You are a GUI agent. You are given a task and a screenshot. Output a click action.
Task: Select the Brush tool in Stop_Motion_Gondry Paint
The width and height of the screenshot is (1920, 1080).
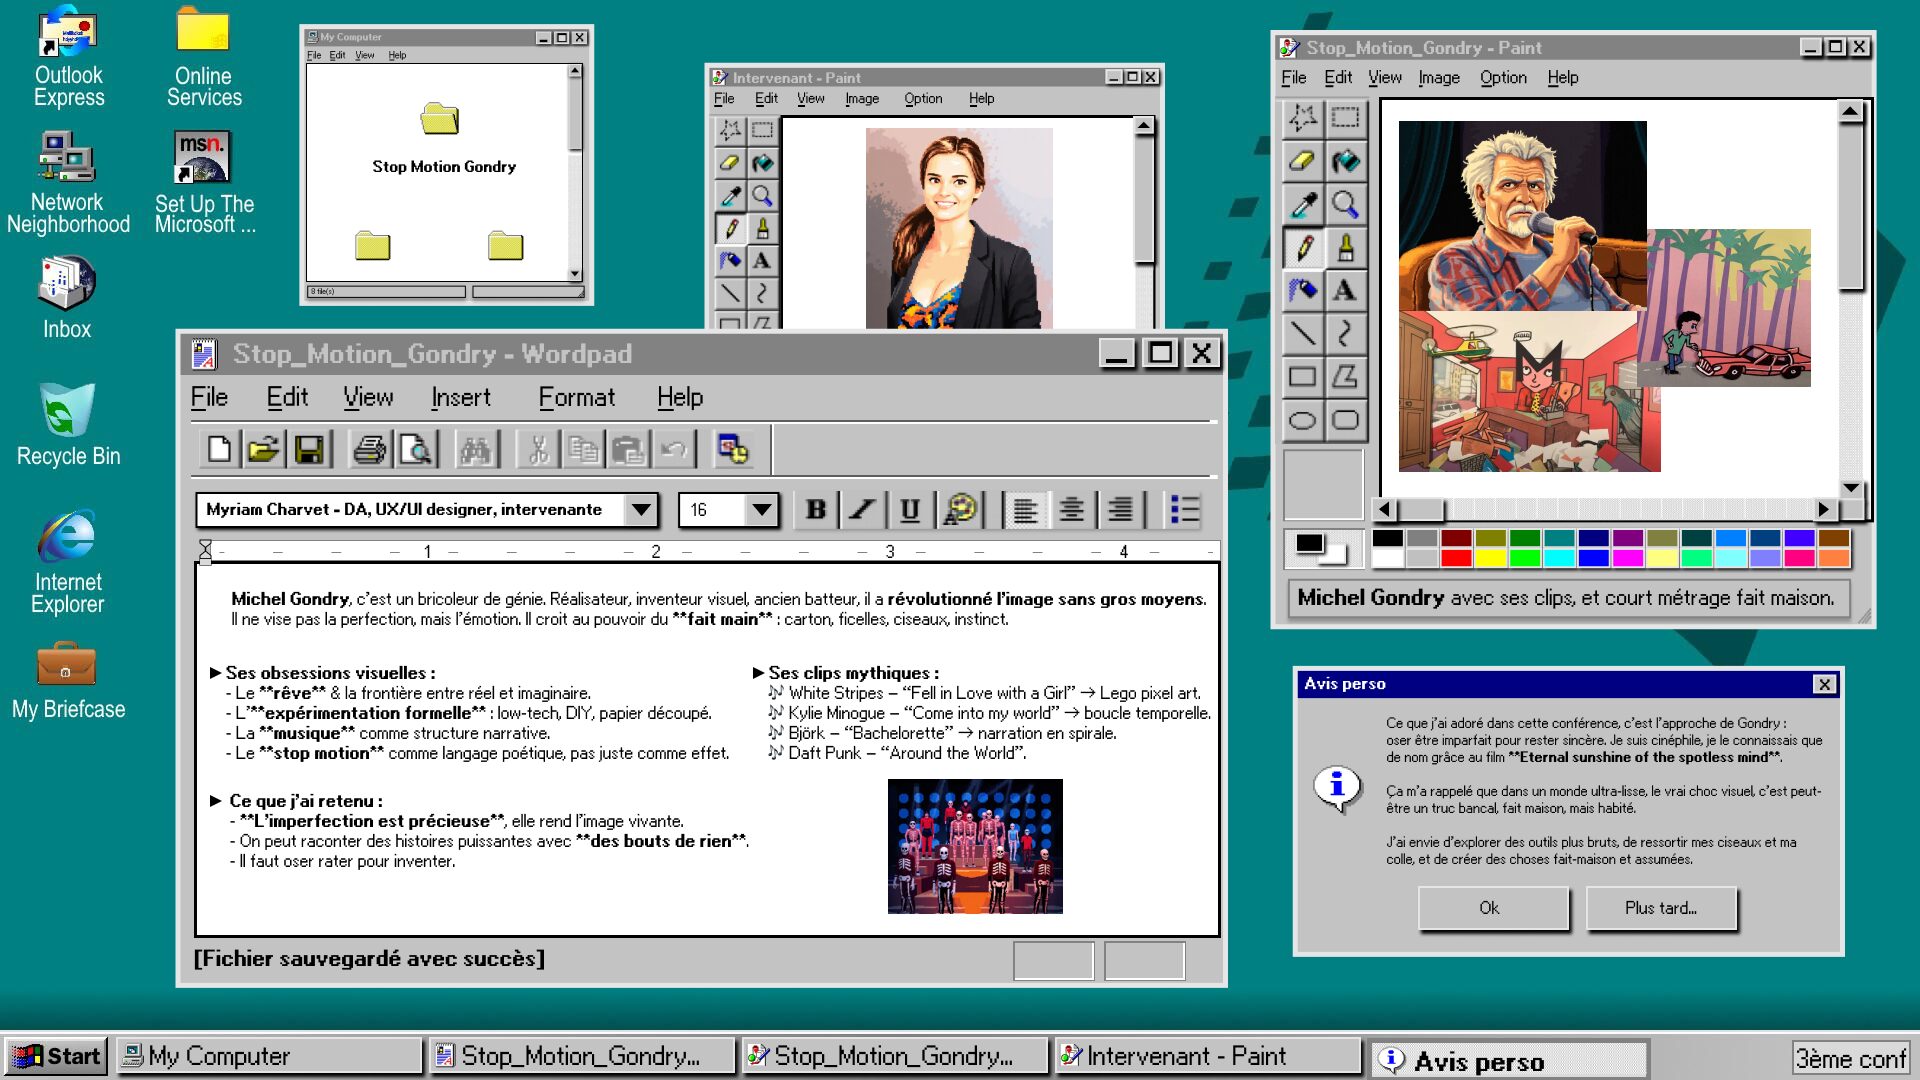[1346, 247]
